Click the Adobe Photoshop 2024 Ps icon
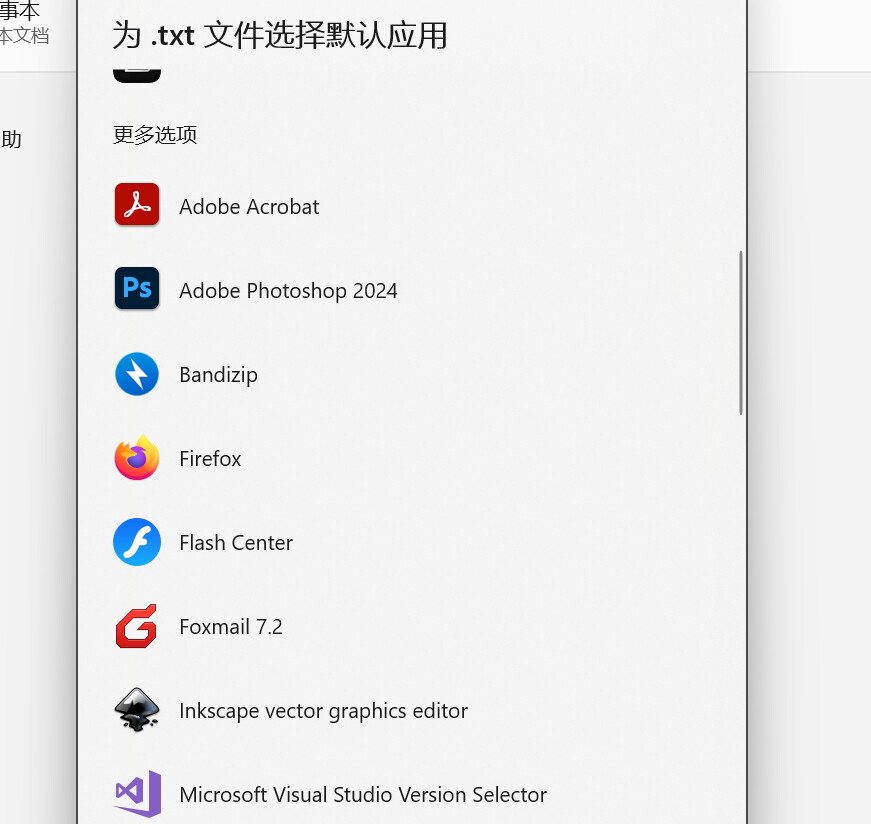Viewport: 871px width, 824px height. [137, 288]
